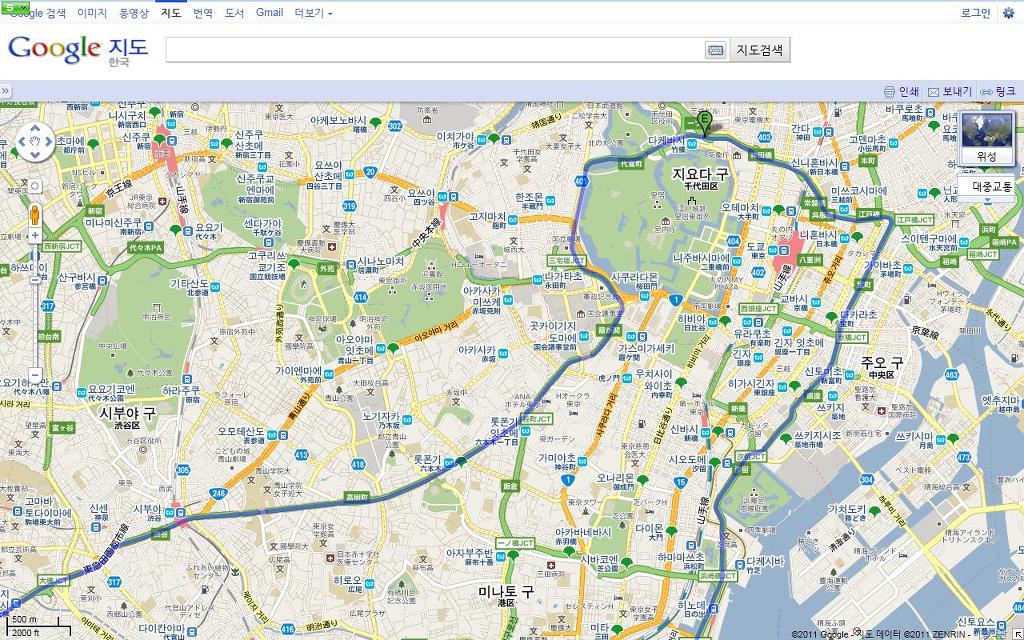The width and height of the screenshot is (1024, 640).
Task: Click the route 403 shield on the map
Action: pyautogui.click(x=765, y=136)
